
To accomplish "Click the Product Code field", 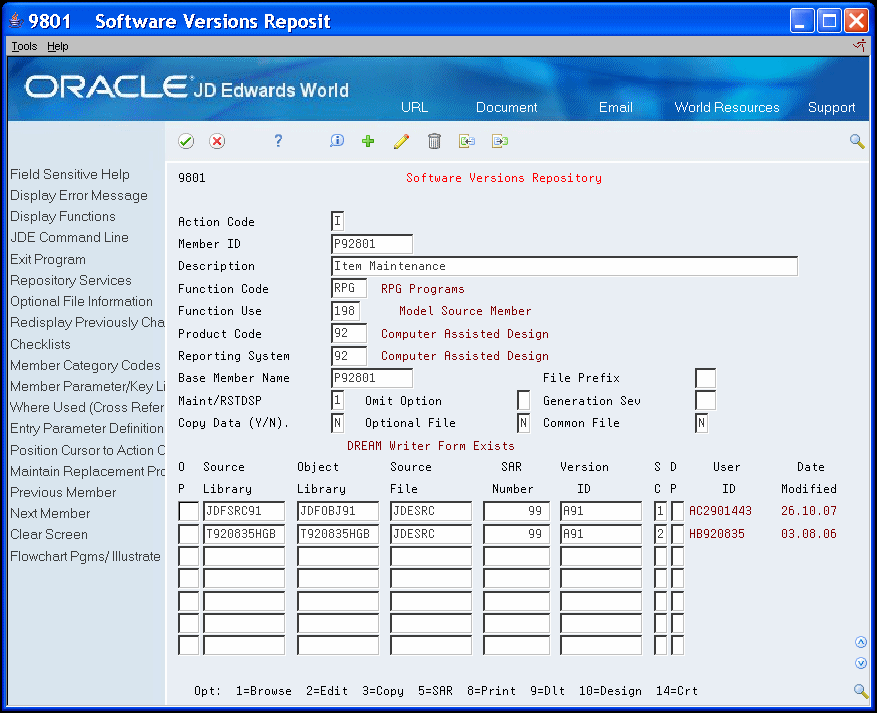I will click(x=349, y=333).
